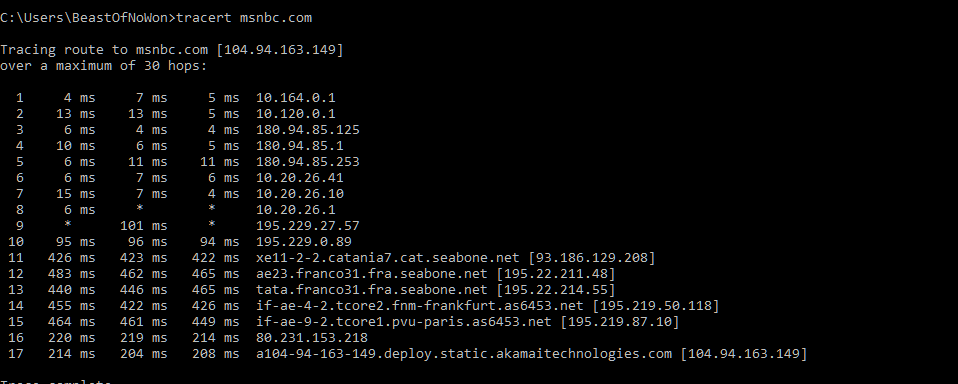This screenshot has height=384, width=958.
Task: Click the hop 16 address 80.231.153.218
Action: point(312,338)
